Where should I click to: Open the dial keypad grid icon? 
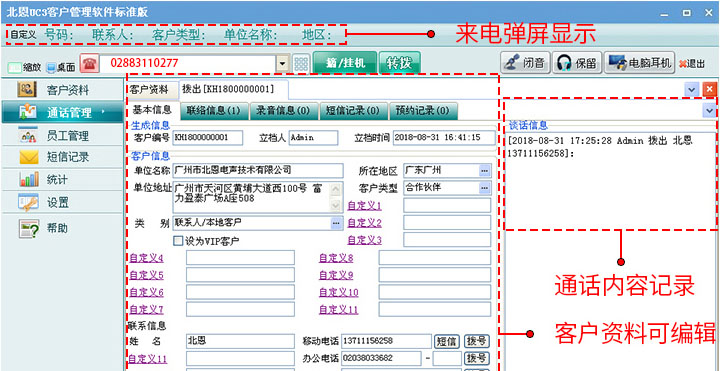tap(301, 64)
